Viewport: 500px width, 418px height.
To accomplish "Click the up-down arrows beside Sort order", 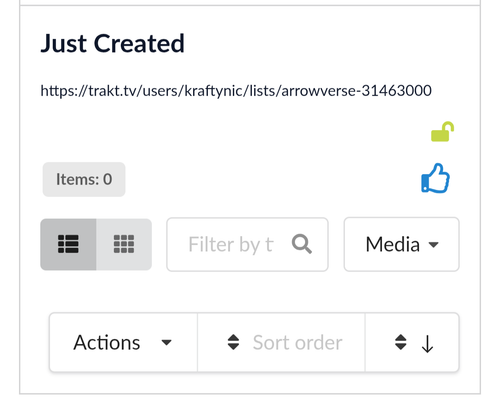I will click(233, 342).
